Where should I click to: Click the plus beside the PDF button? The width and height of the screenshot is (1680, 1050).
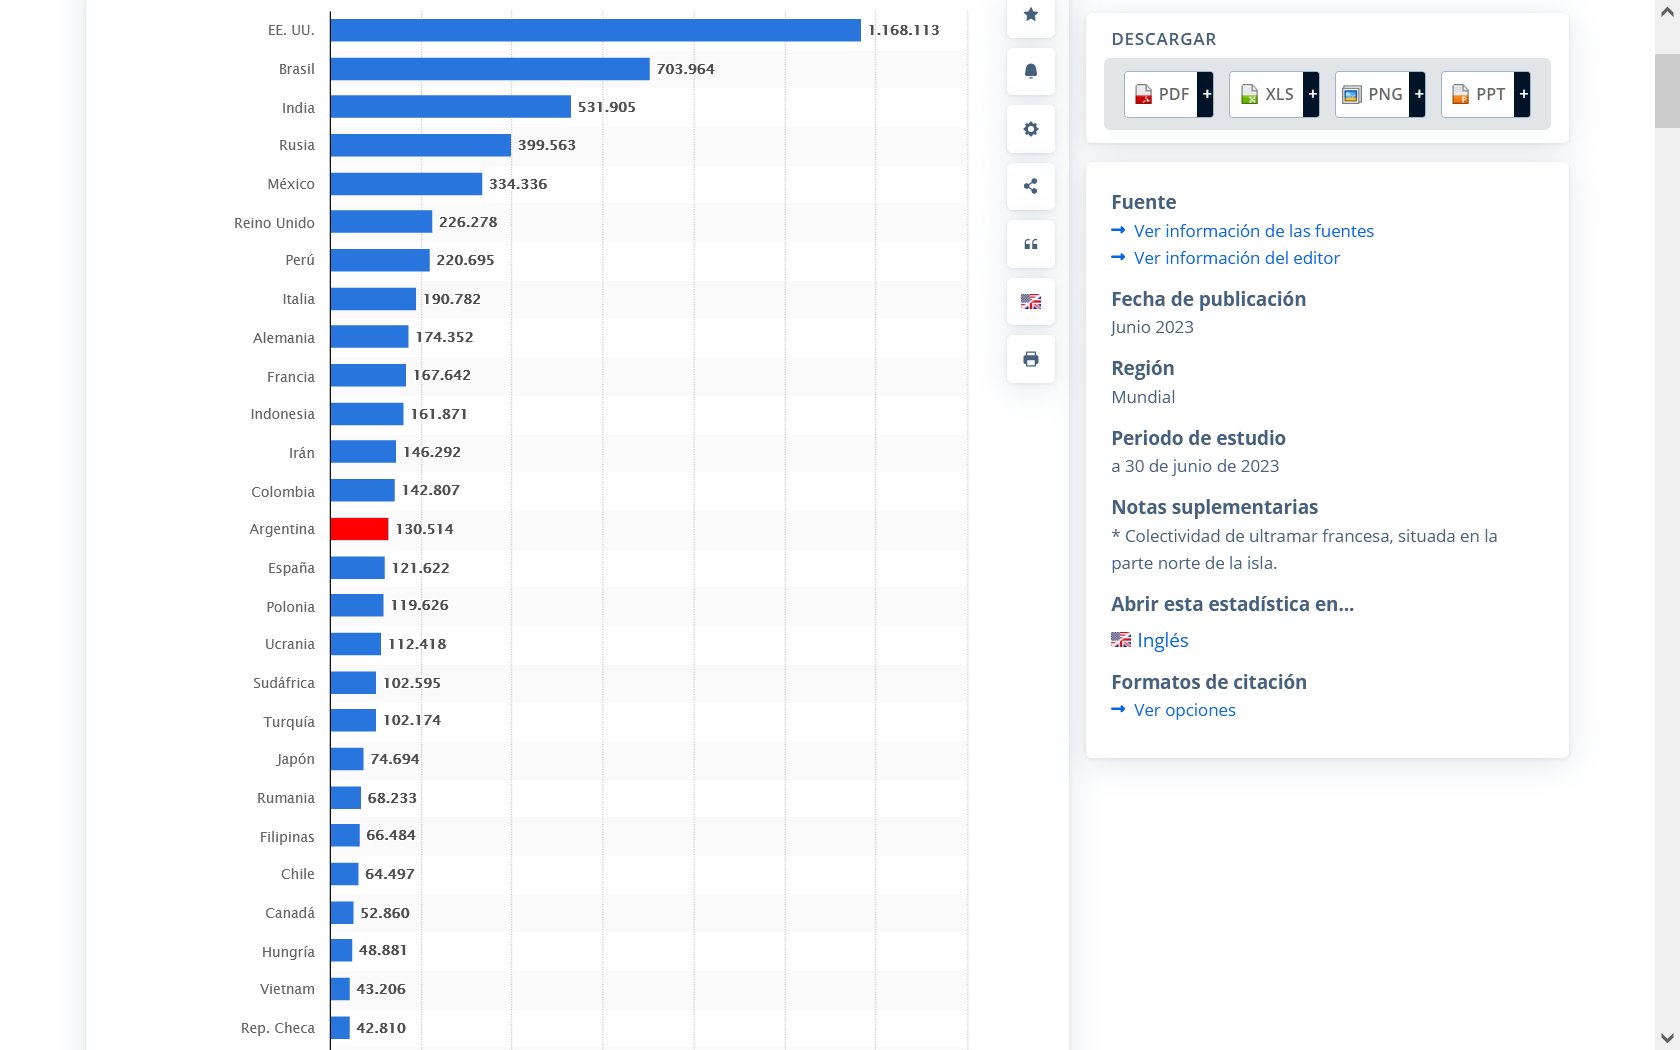pyautogui.click(x=1207, y=94)
